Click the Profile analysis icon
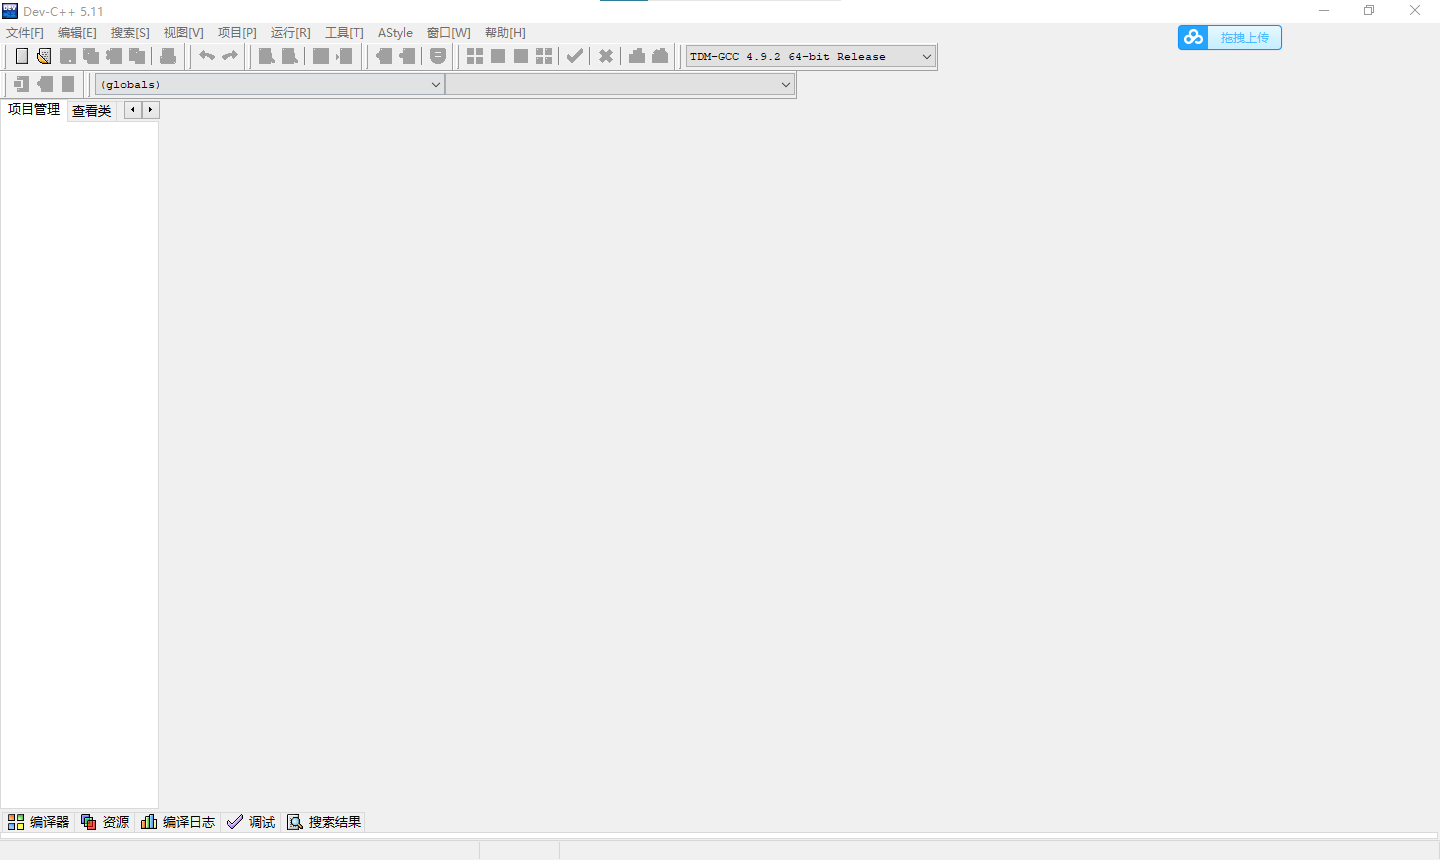Viewport: 1440px width, 860px height. pyautogui.click(x=637, y=56)
